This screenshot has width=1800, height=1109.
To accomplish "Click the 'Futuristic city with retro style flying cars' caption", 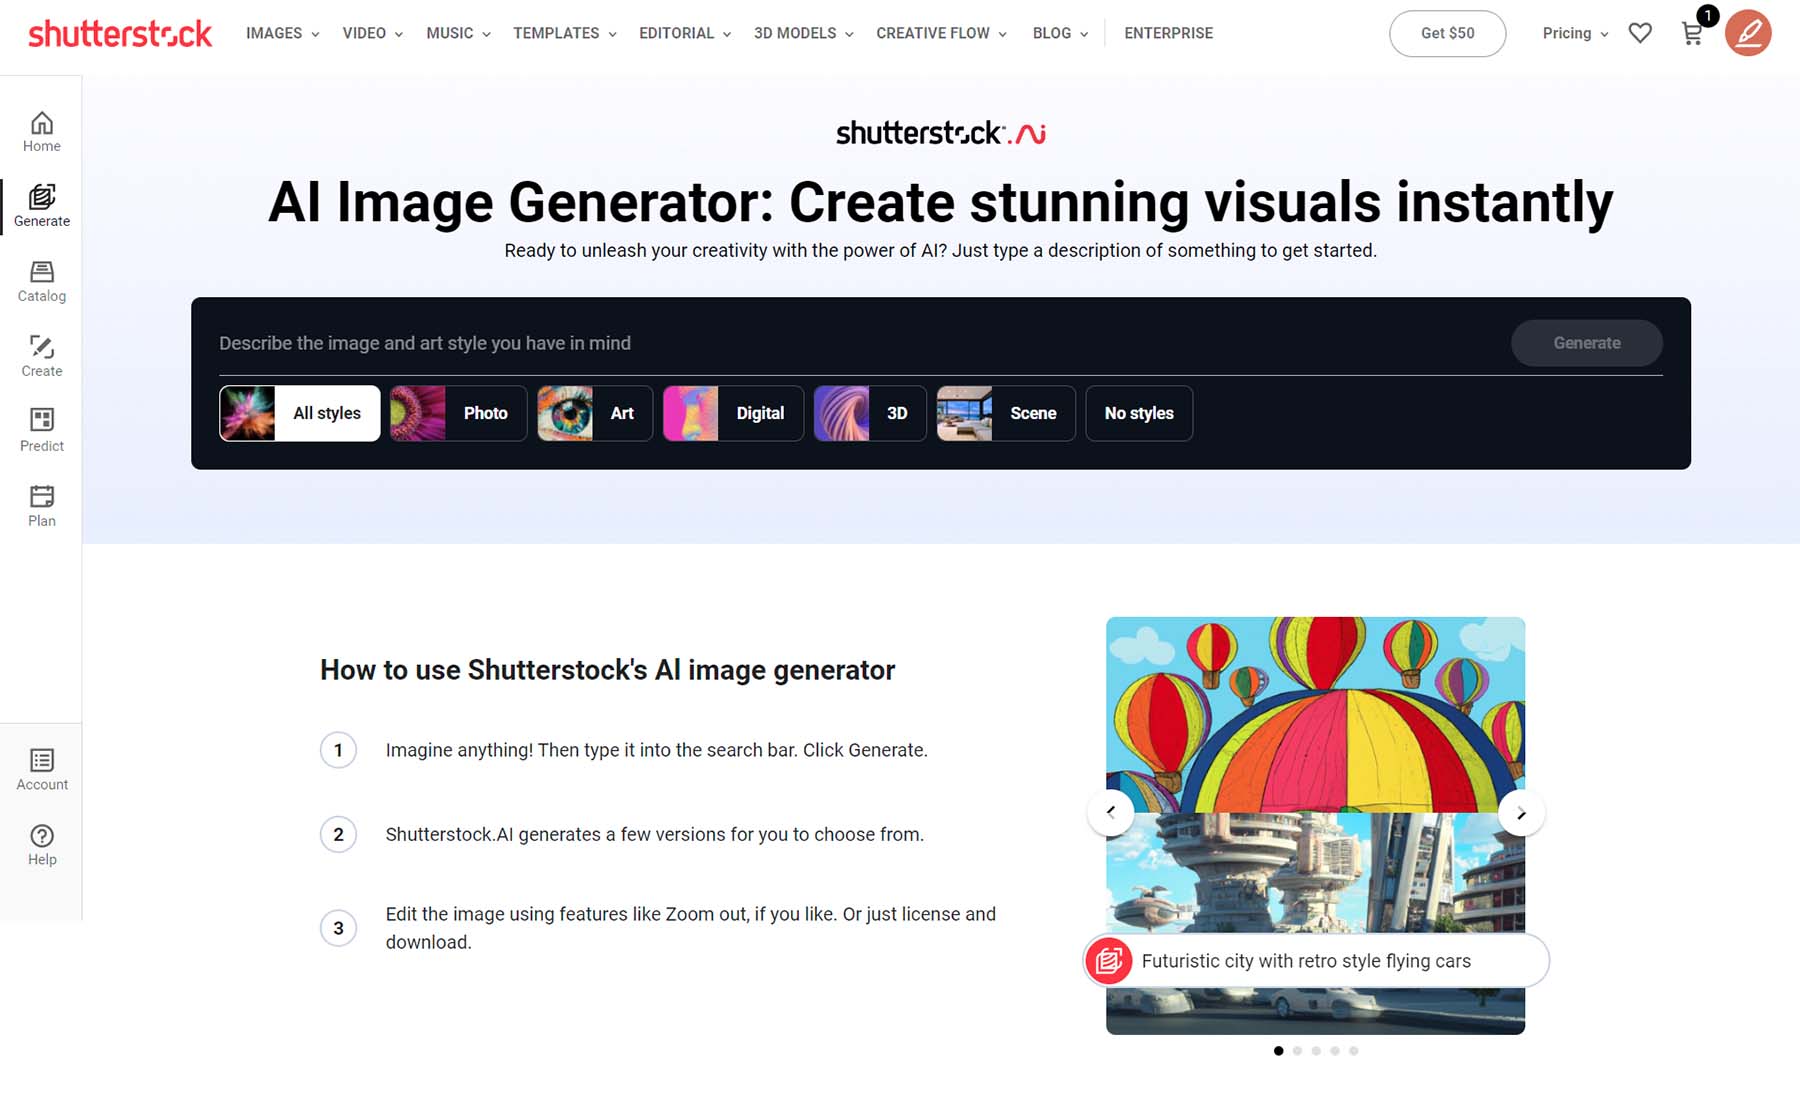I will pos(1306,961).
